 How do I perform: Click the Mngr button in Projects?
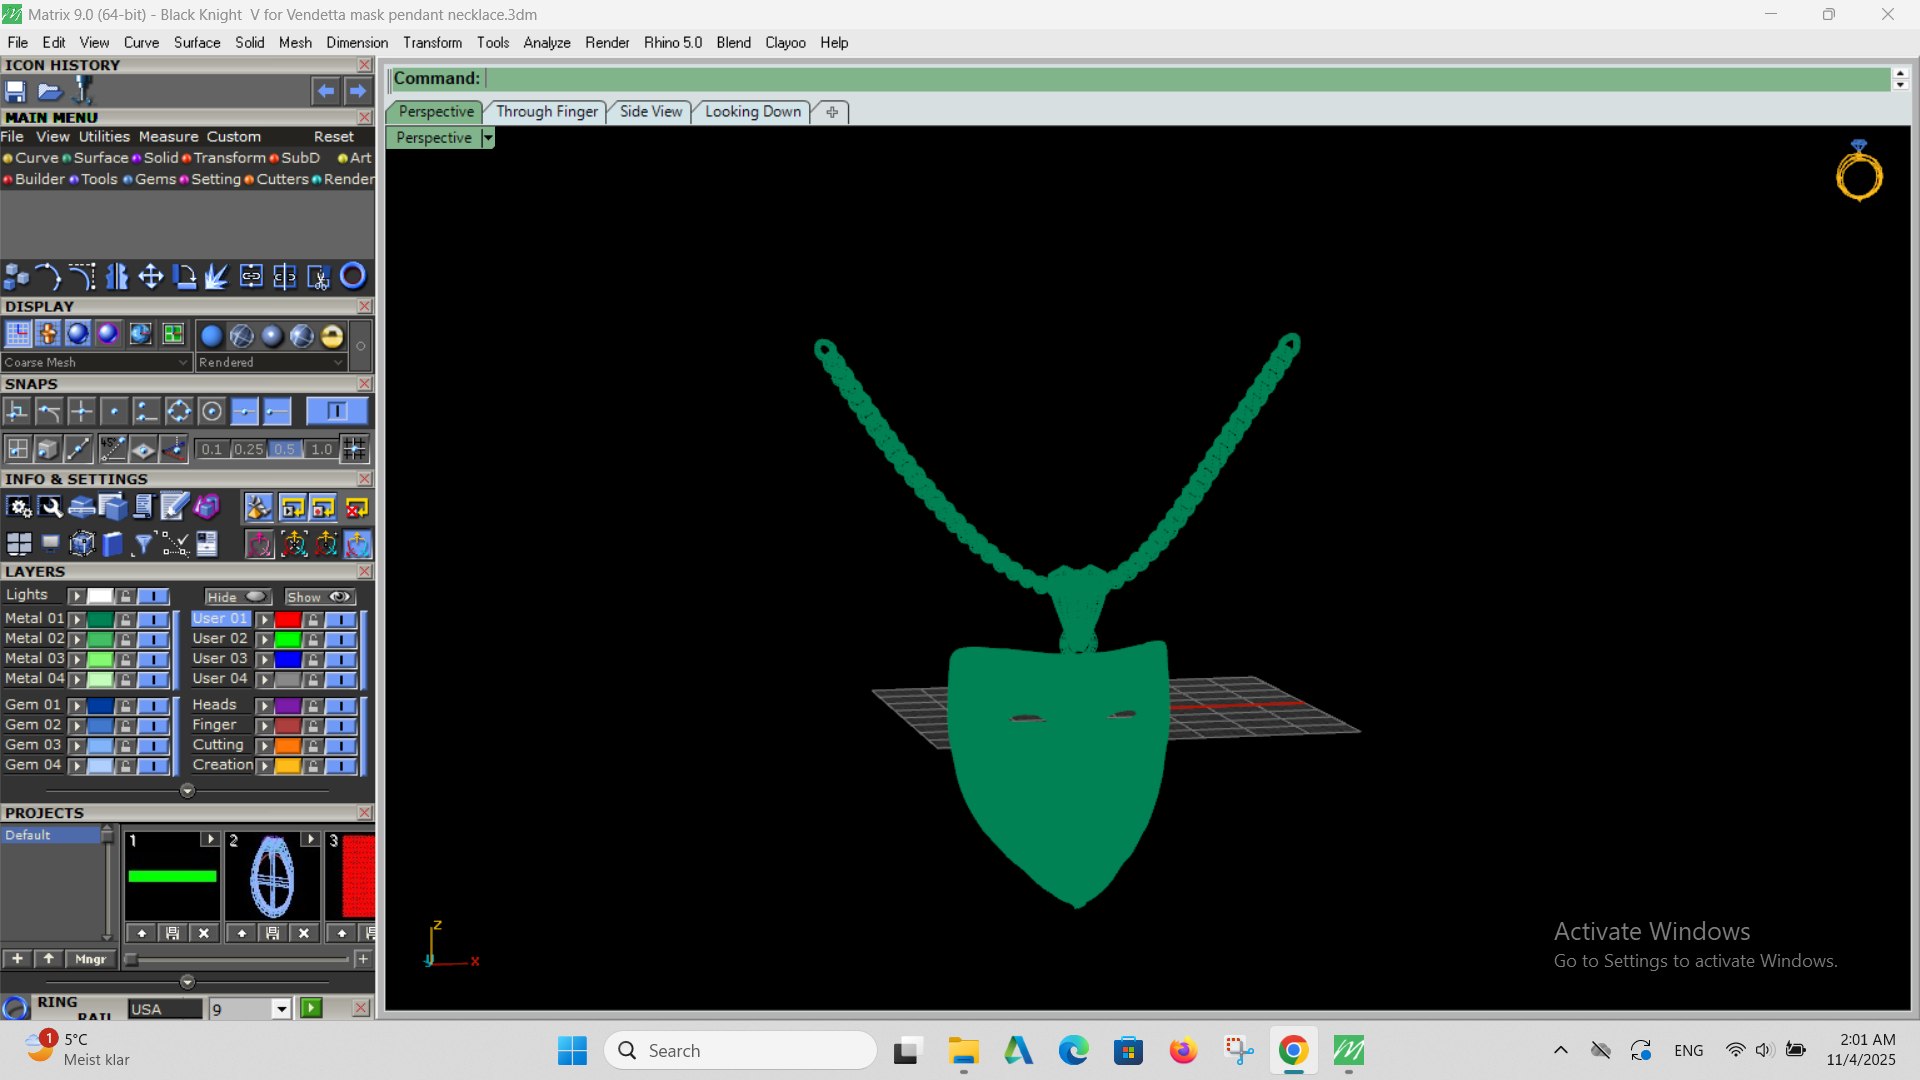[x=91, y=959]
